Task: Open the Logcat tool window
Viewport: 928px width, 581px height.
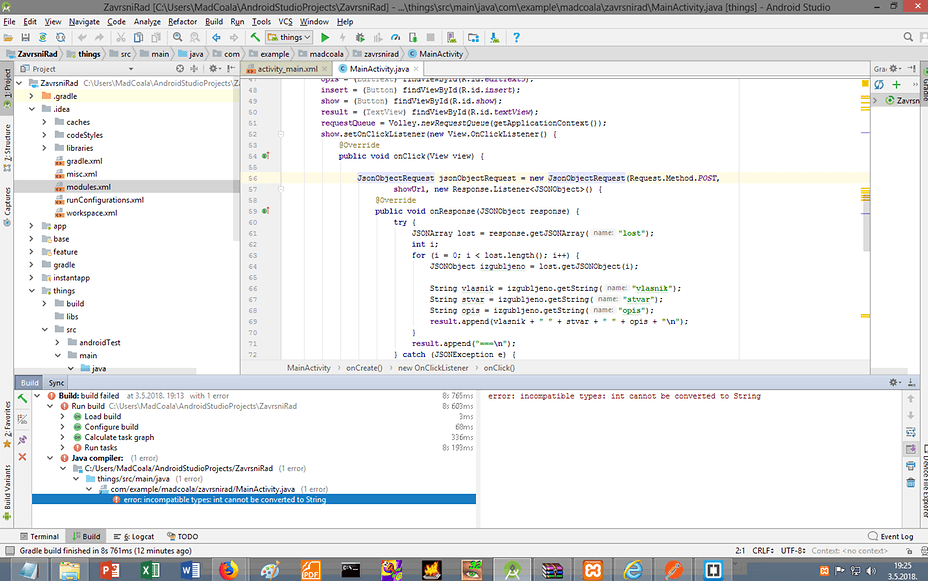Action: pyautogui.click(x=134, y=537)
